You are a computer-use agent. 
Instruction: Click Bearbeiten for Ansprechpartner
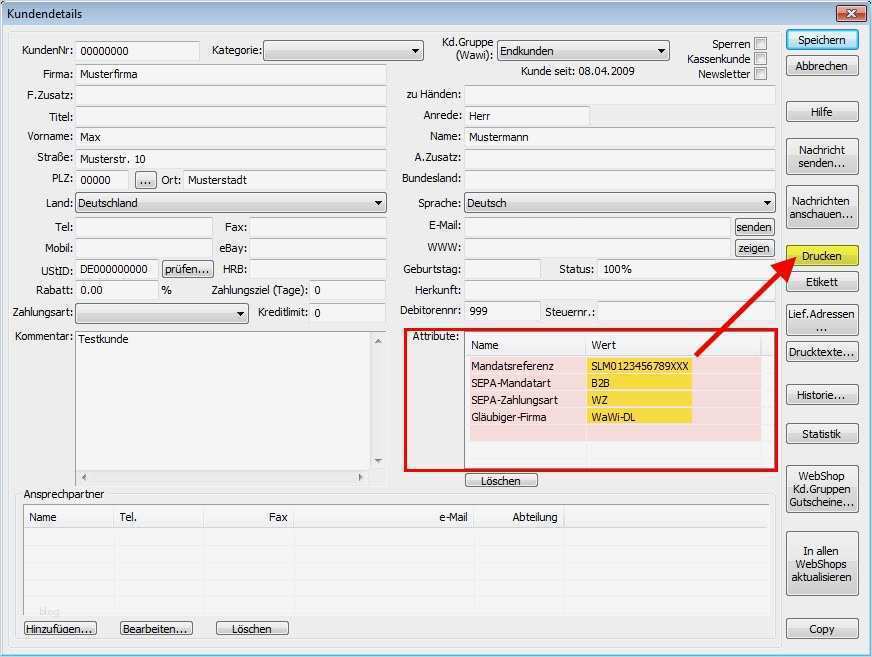point(156,629)
